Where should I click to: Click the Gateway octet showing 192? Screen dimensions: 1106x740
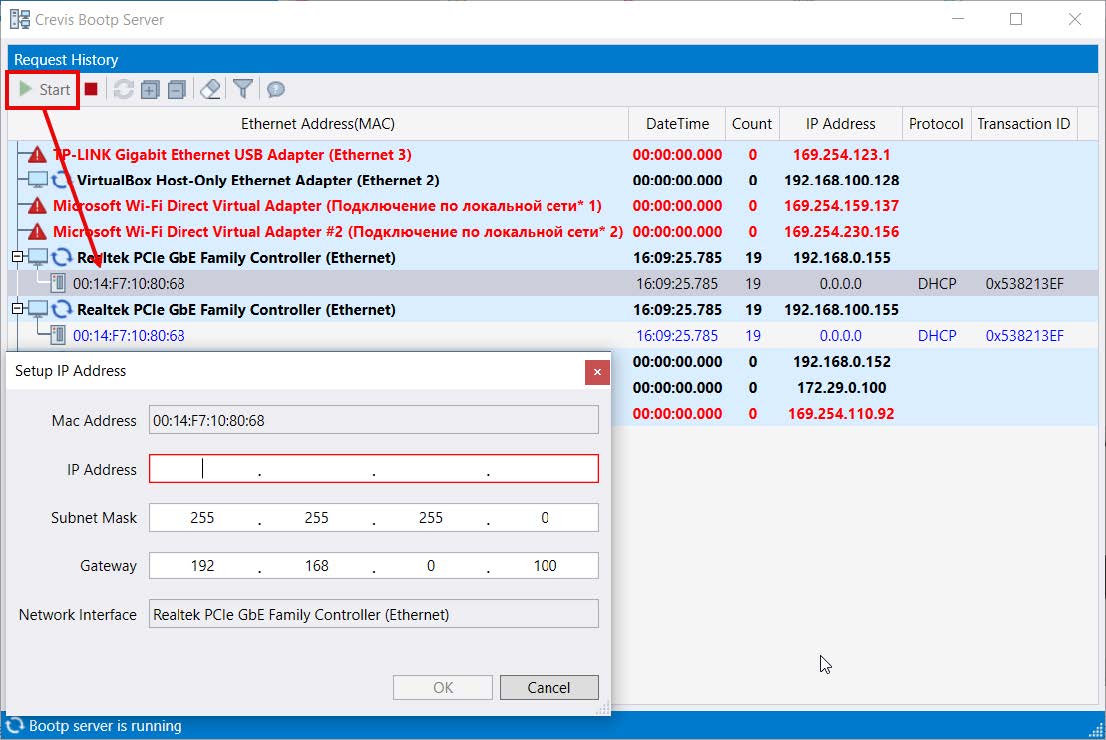click(202, 566)
